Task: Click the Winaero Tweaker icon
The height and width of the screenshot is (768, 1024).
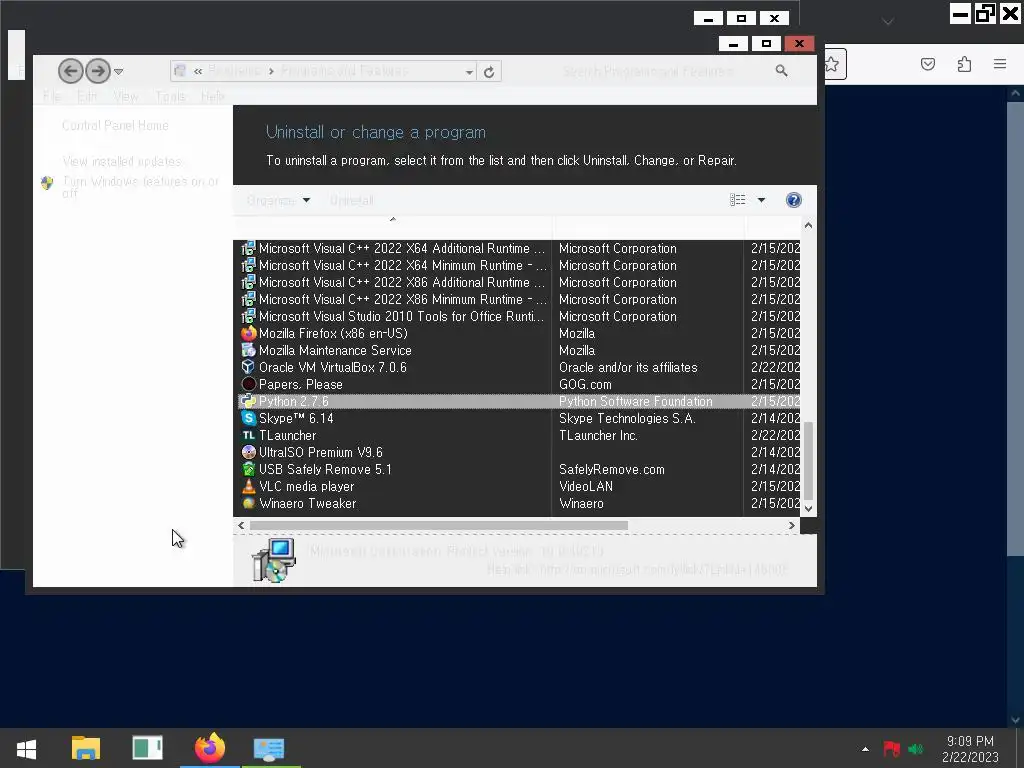Action: pos(248,503)
